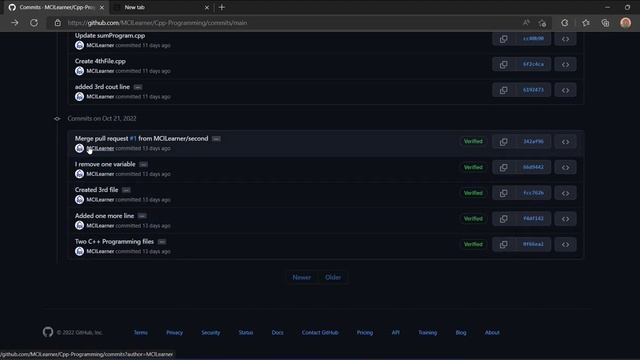Expand description of added 3rd cout line

(138, 87)
